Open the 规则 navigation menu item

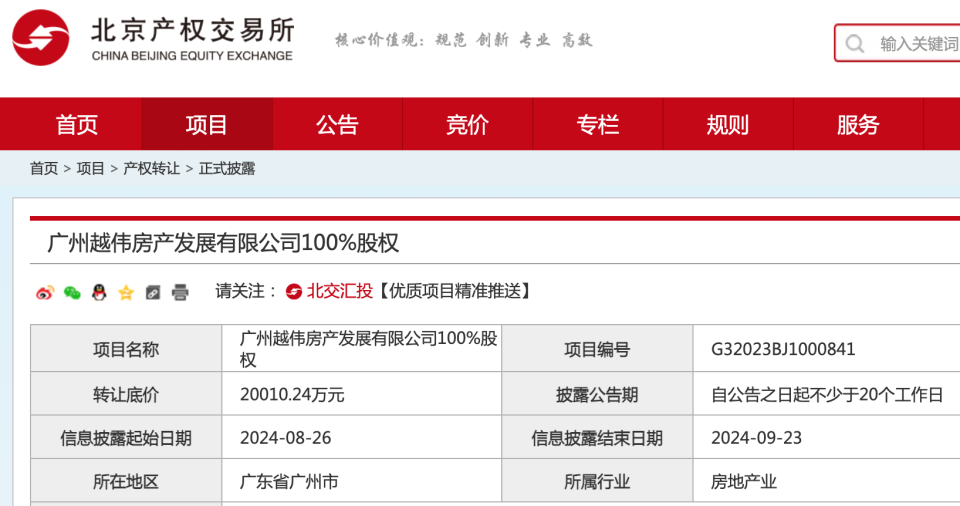click(x=728, y=124)
